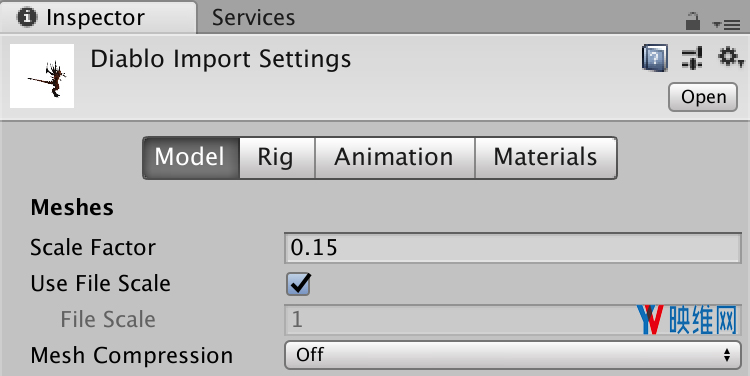Image resolution: width=750 pixels, height=376 pixels.
Task: Click the info icon on Inspector tab
Action: coord(27,17)
